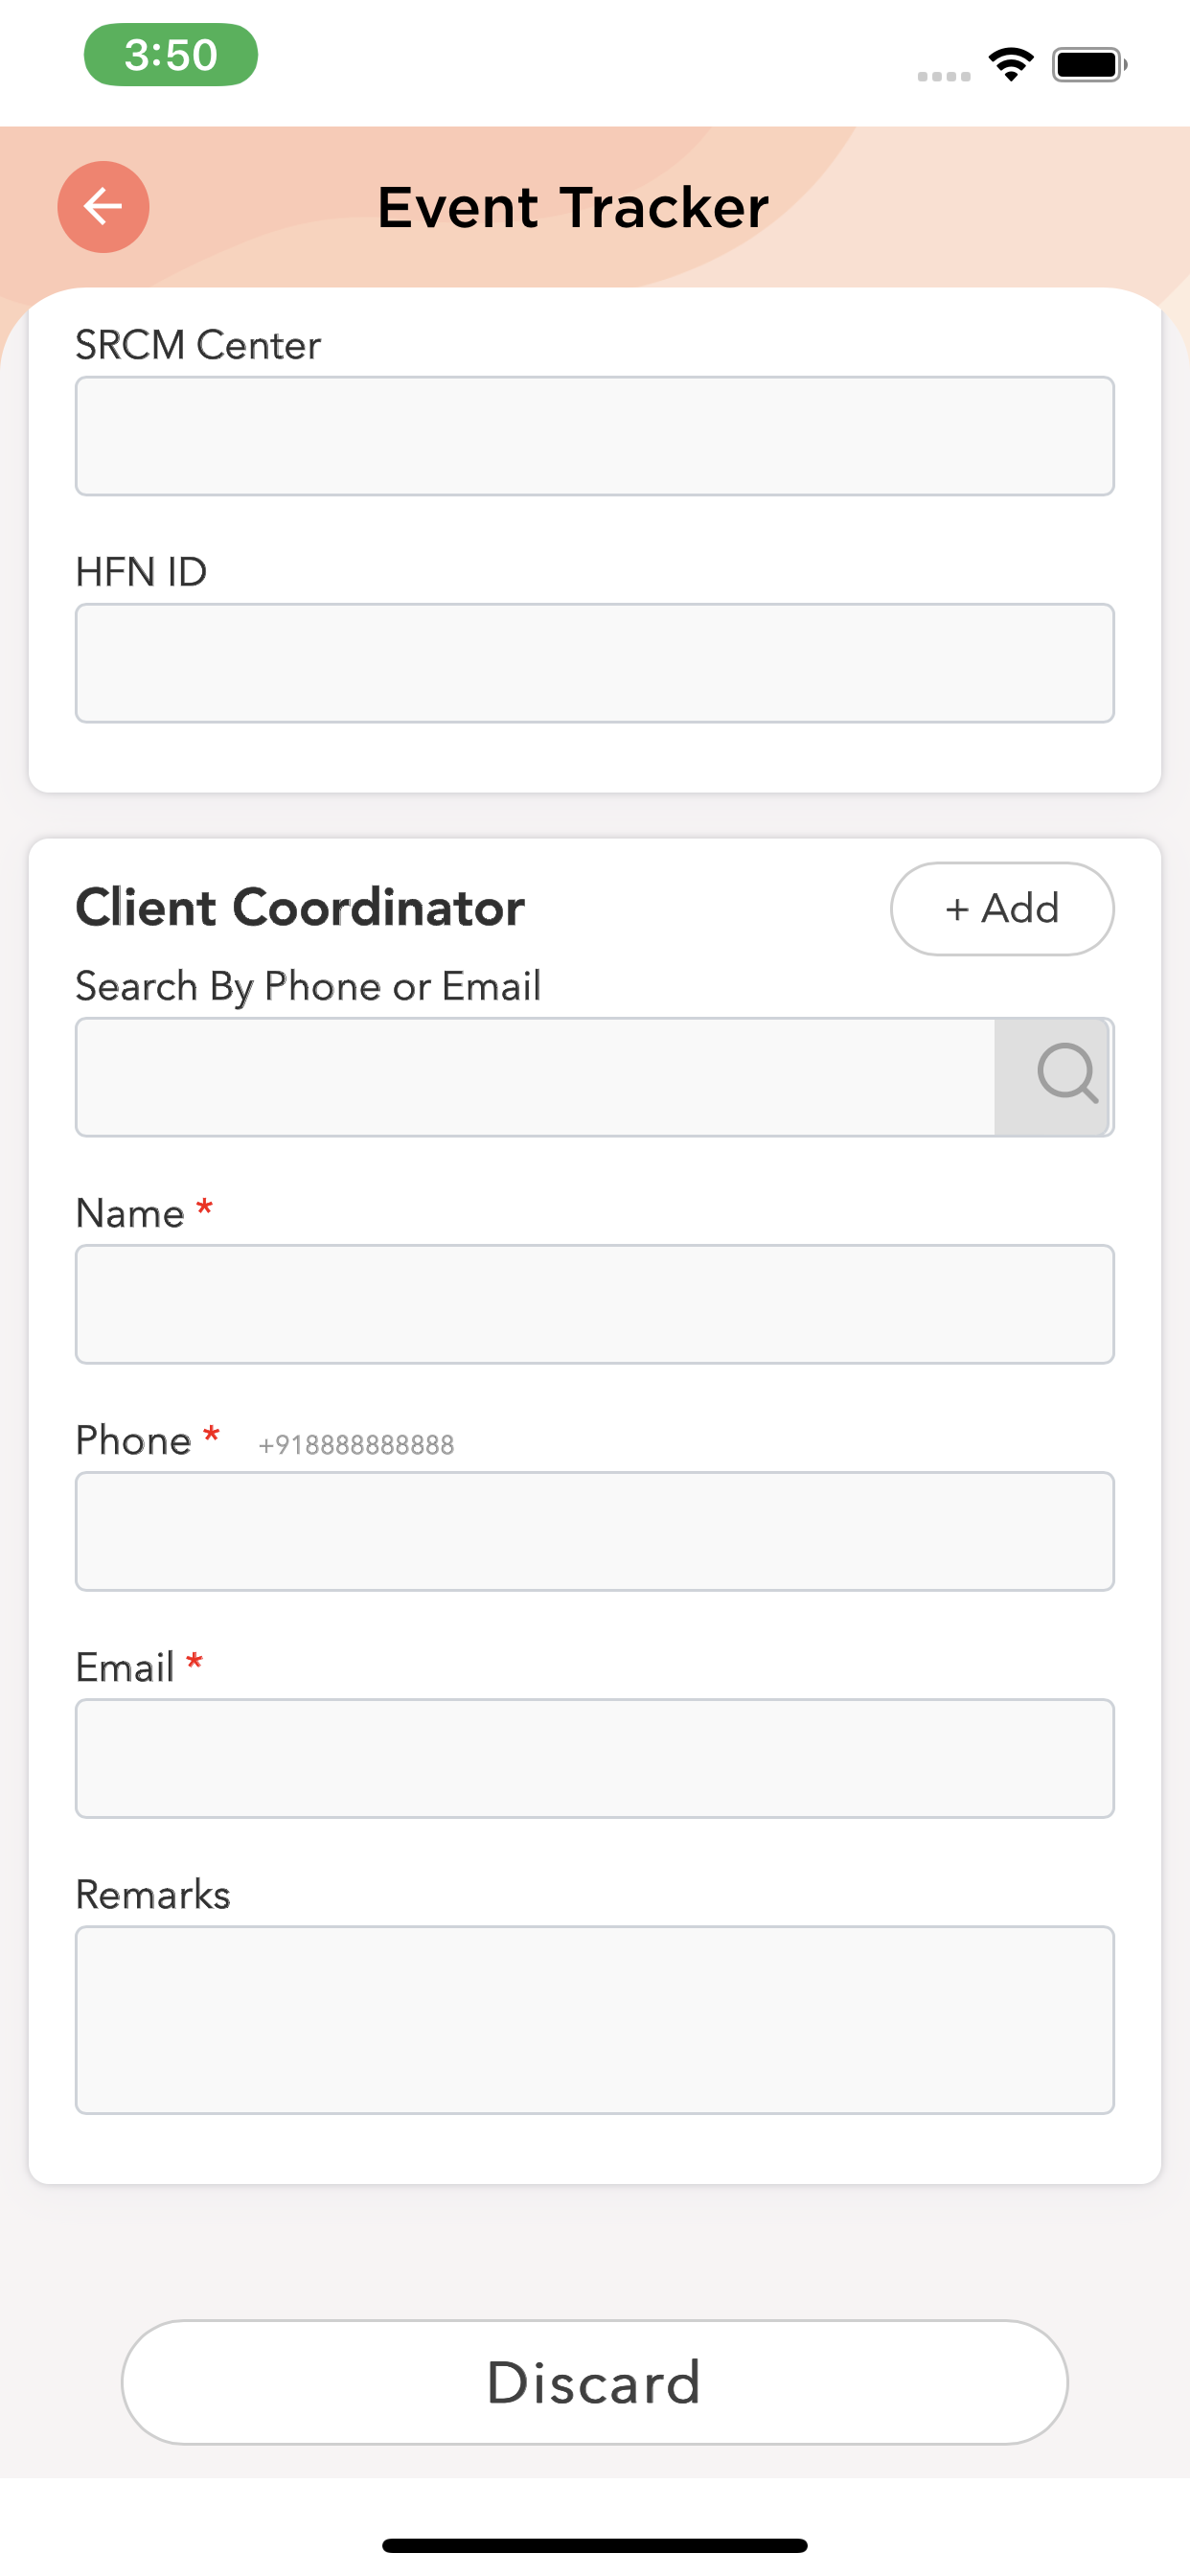Tap the +918888888888 phone format hint
Viewport: 1190px width, 2576px height.
[356, 1445]
